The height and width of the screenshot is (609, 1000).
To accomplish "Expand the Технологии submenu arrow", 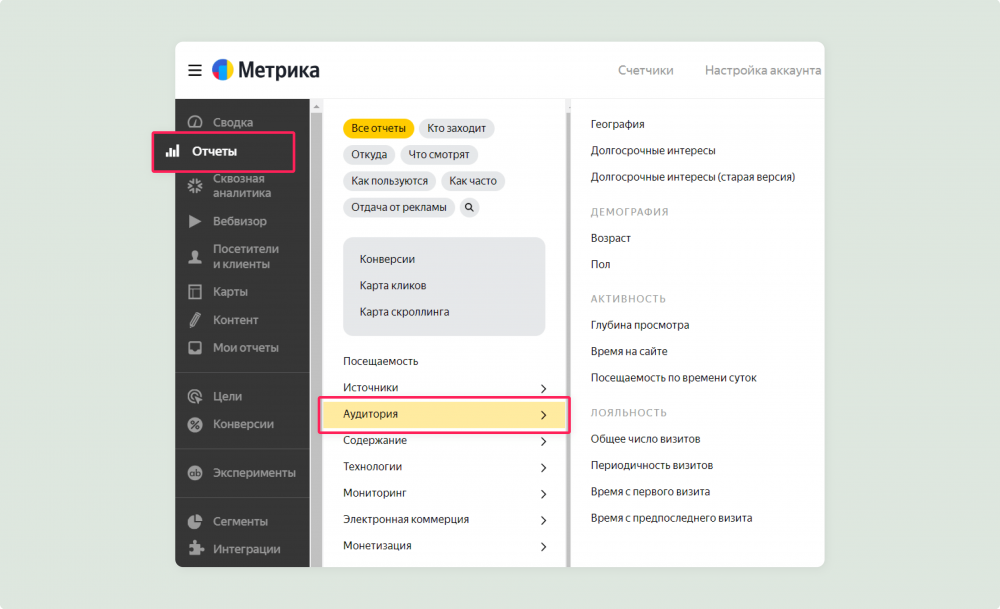I will (x=543, y=467).
